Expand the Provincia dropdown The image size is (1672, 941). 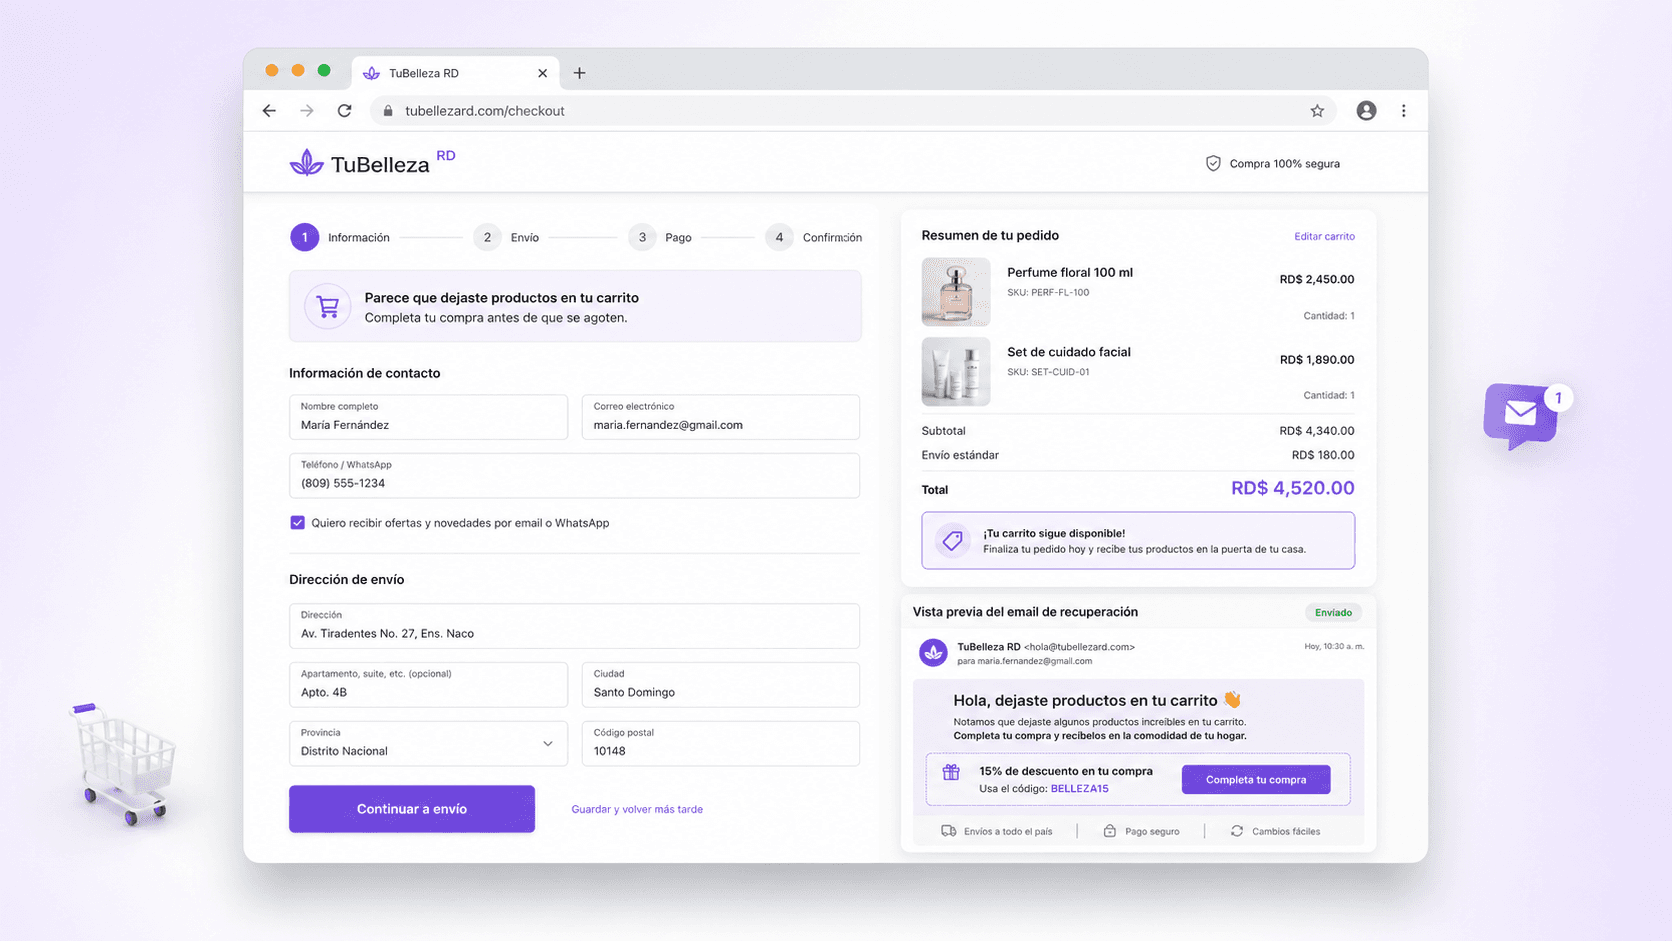coord(428,743)
